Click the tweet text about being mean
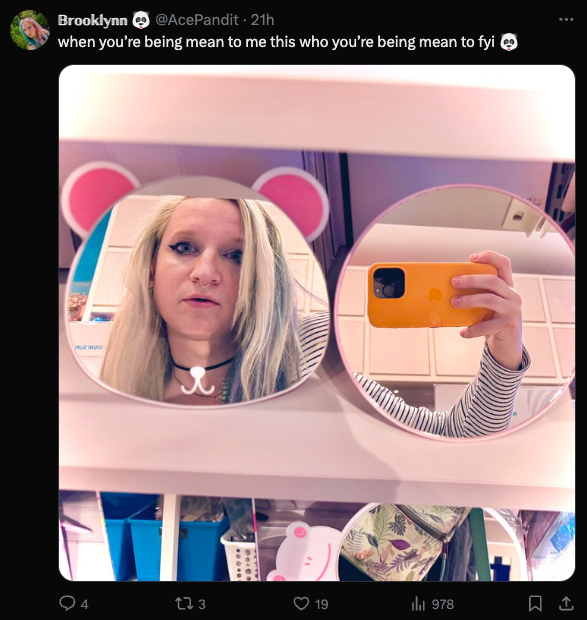Image resolution: width=587 pixels, height=620 pixels. [x=276, y=42]
